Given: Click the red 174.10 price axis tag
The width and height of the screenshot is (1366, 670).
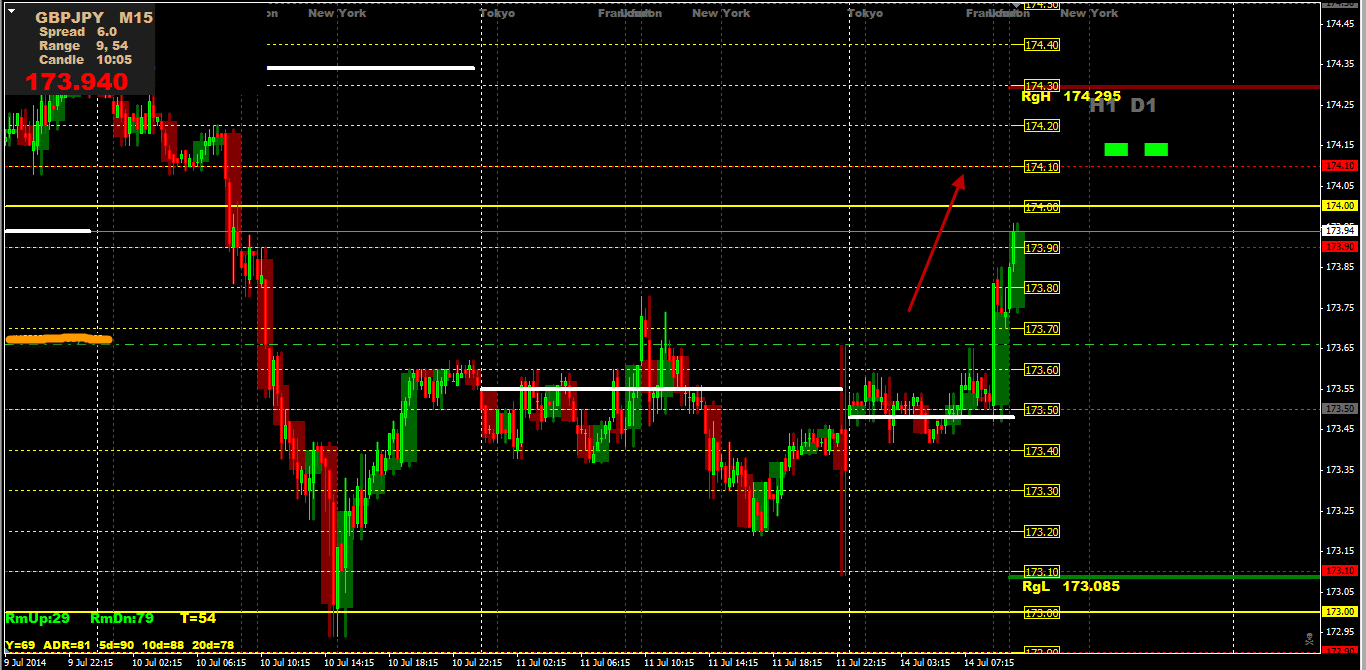Looking at the screenshot, I should (1340, 165).
